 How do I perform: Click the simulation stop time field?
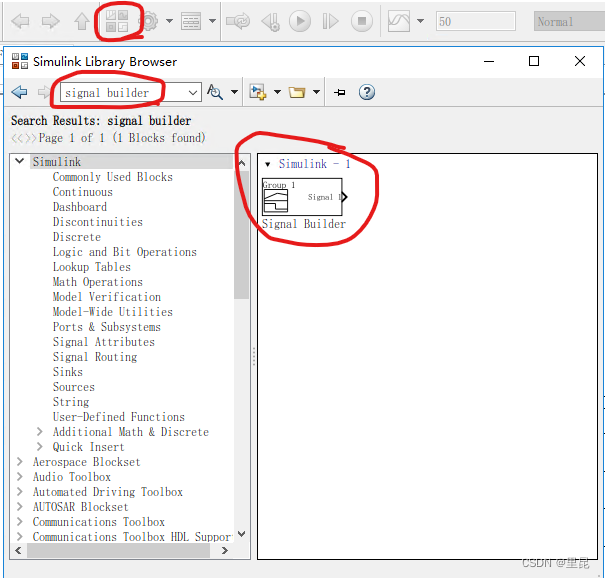click(x=475, y=21)
